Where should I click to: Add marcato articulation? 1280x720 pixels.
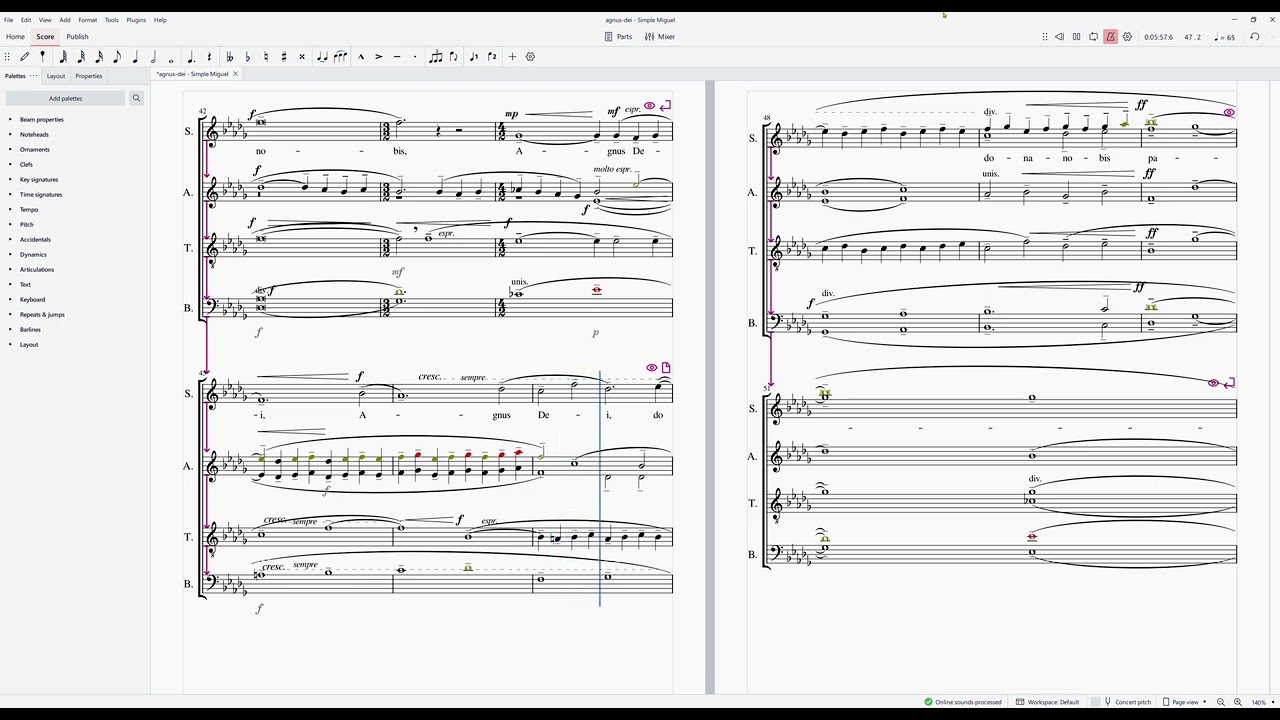(360, 57)
